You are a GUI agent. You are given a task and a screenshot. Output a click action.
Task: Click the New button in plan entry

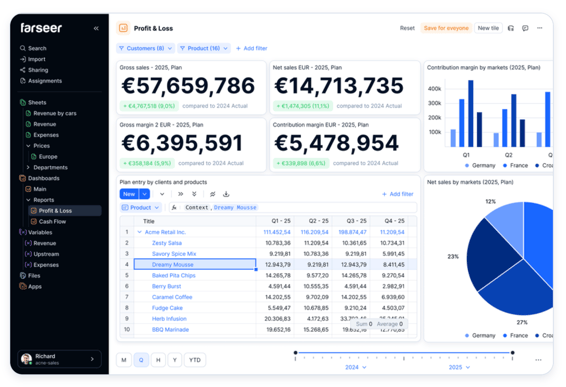(129, 194)
